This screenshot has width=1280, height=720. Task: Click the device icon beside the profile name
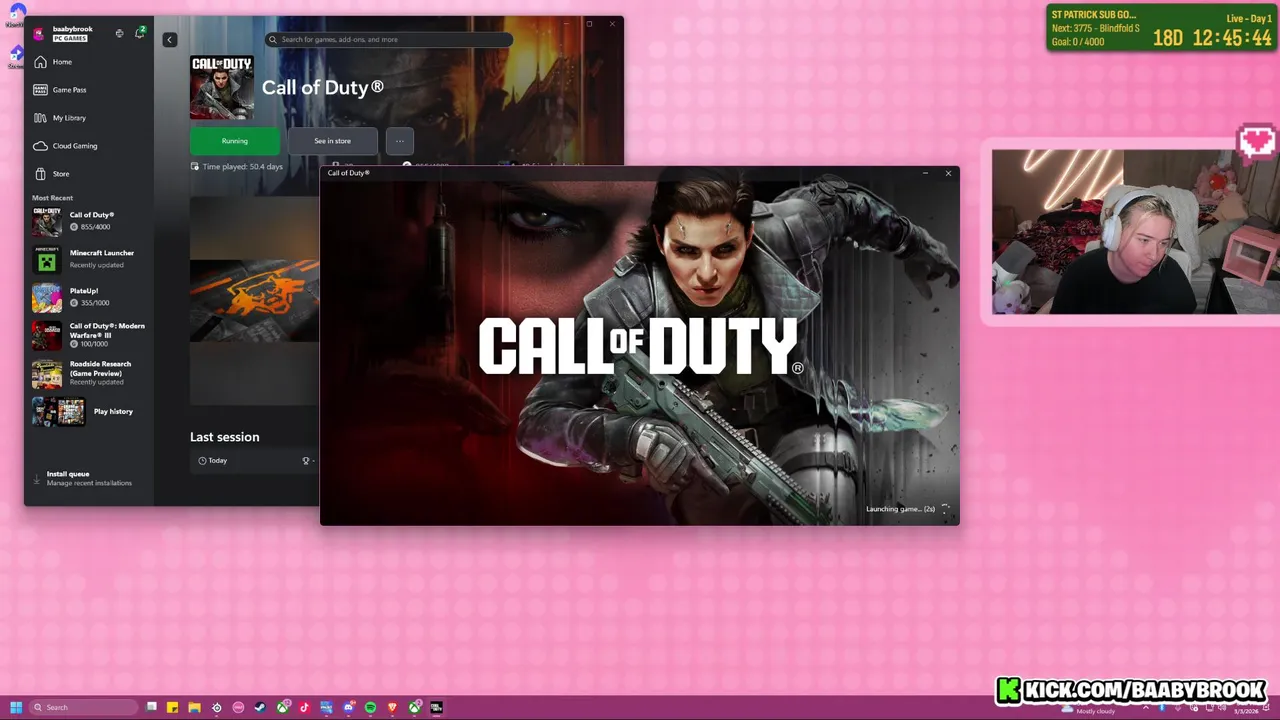pos(119,33)
